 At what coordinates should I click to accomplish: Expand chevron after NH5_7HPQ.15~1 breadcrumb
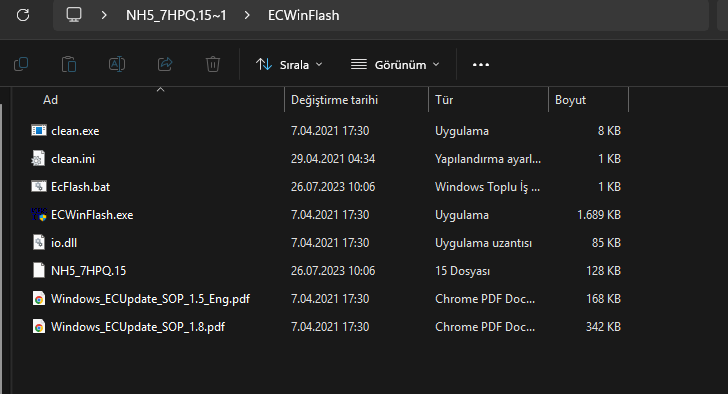pyautogui.click(x=247, y=15)
